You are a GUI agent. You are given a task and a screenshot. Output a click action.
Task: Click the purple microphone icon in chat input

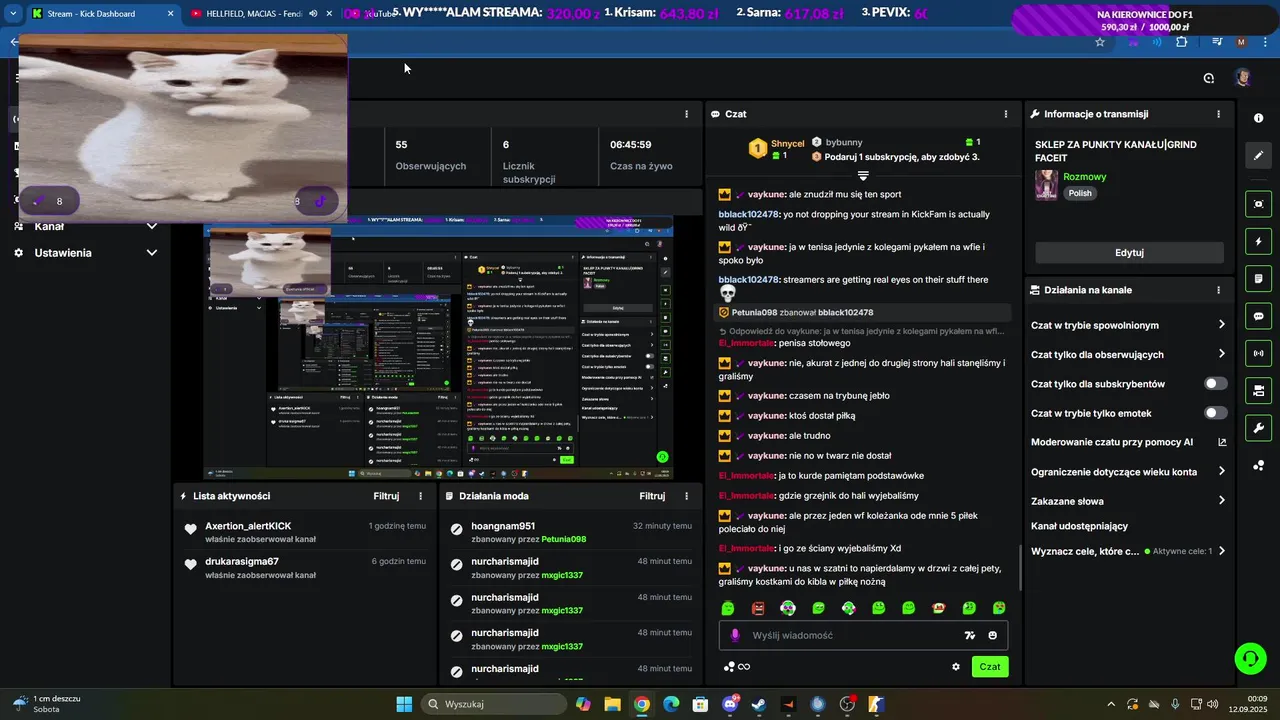pos(735,635)
